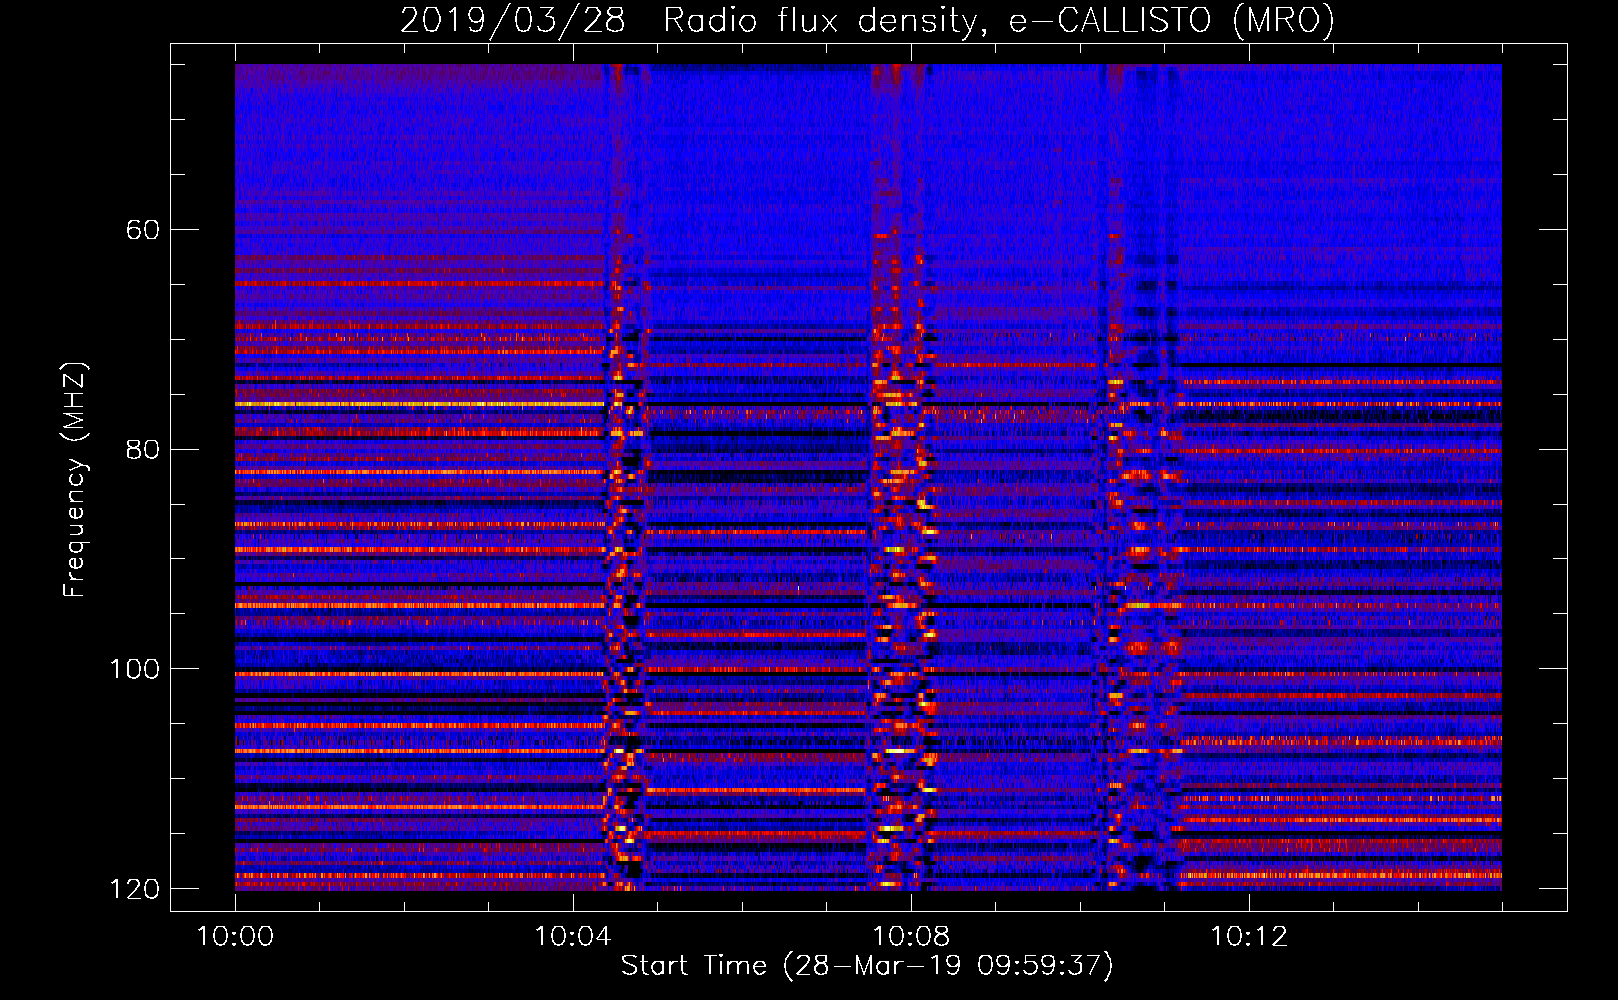
Task: Click the 100 frequency tick label
Action: 134,669
